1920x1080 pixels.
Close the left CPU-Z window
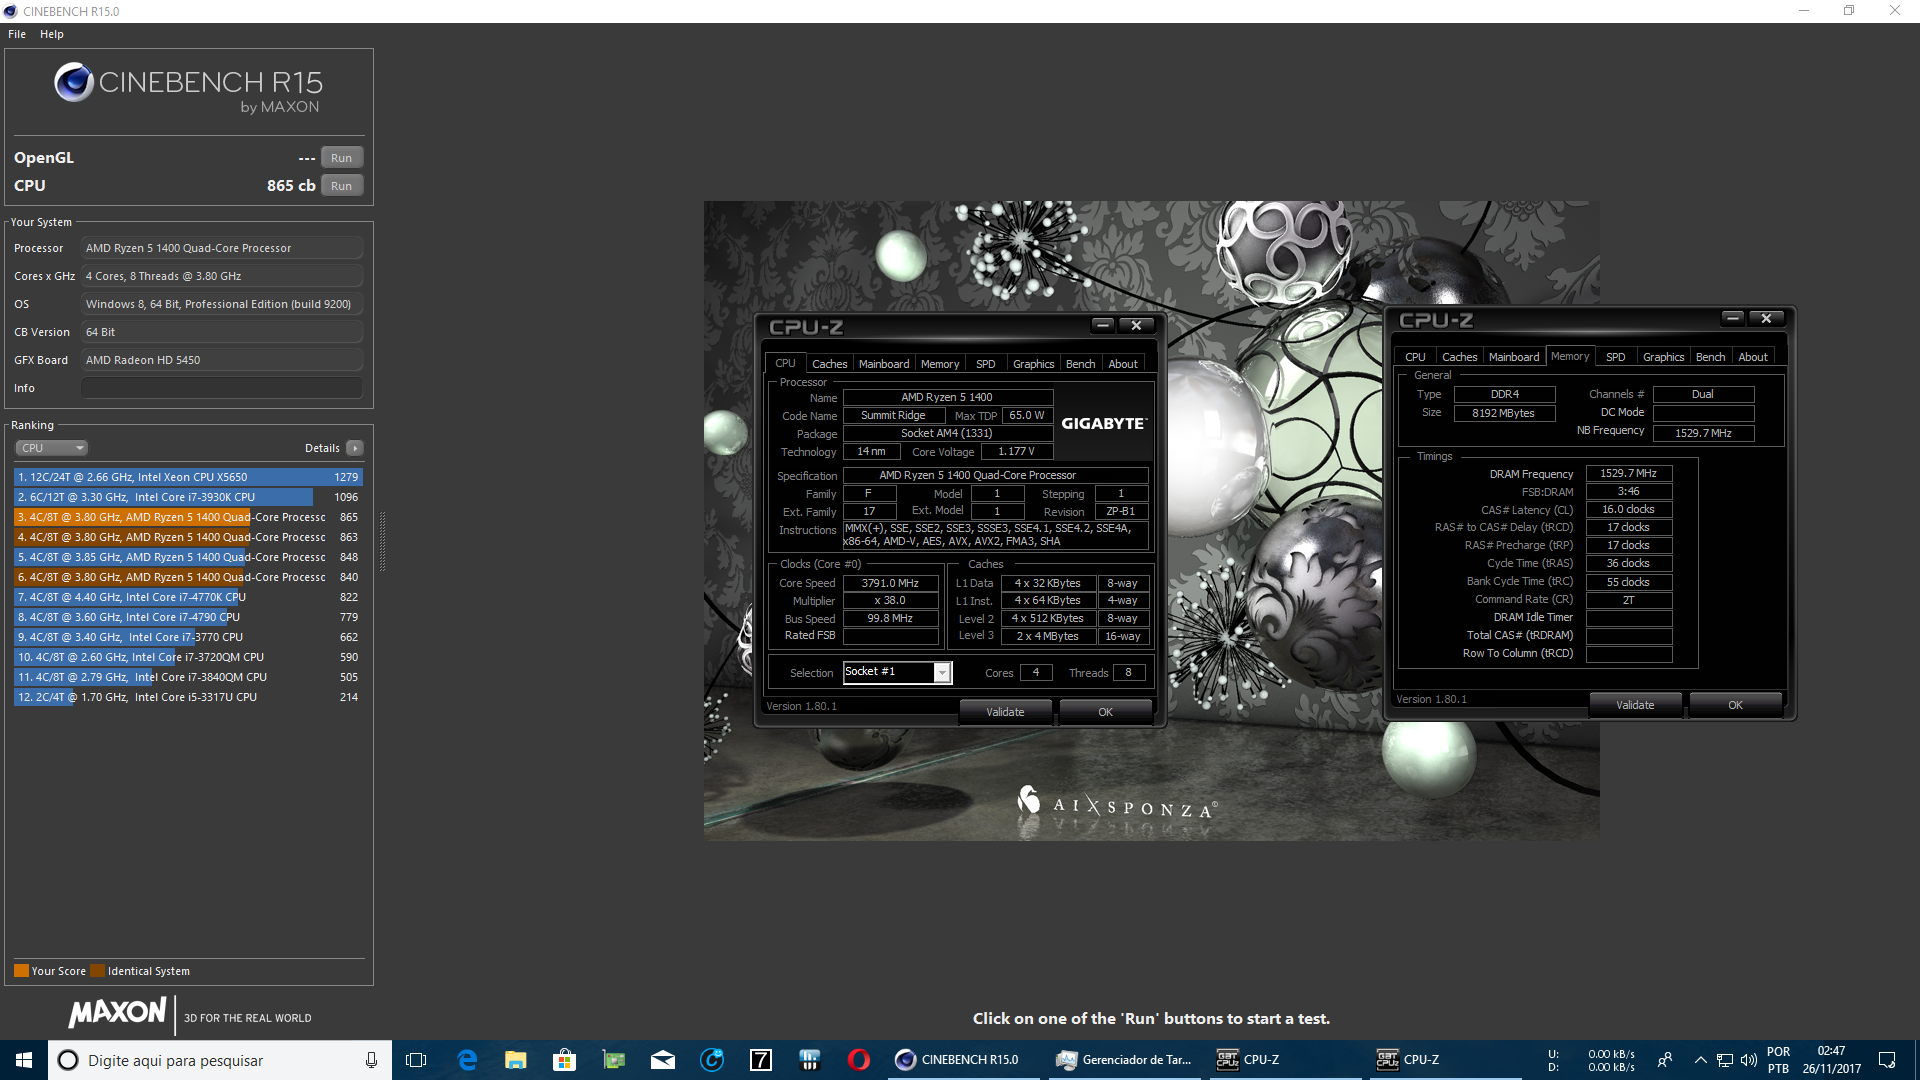[x=1136, y=325]
